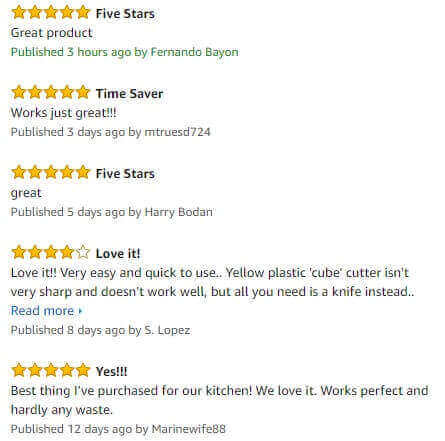Viewport: 445px width, 441px height.
Task: Click star rating beside Yes!!! review title
Action: point(51,370)
